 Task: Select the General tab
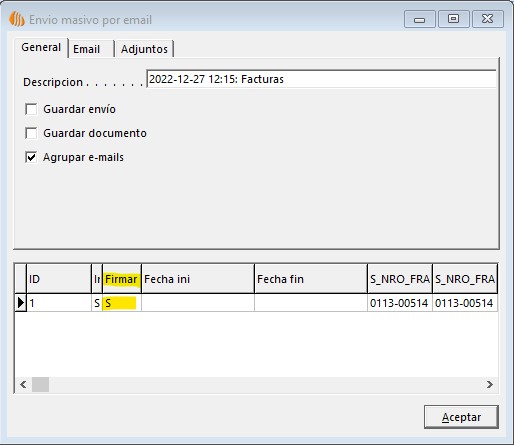[x=41, y=47]
